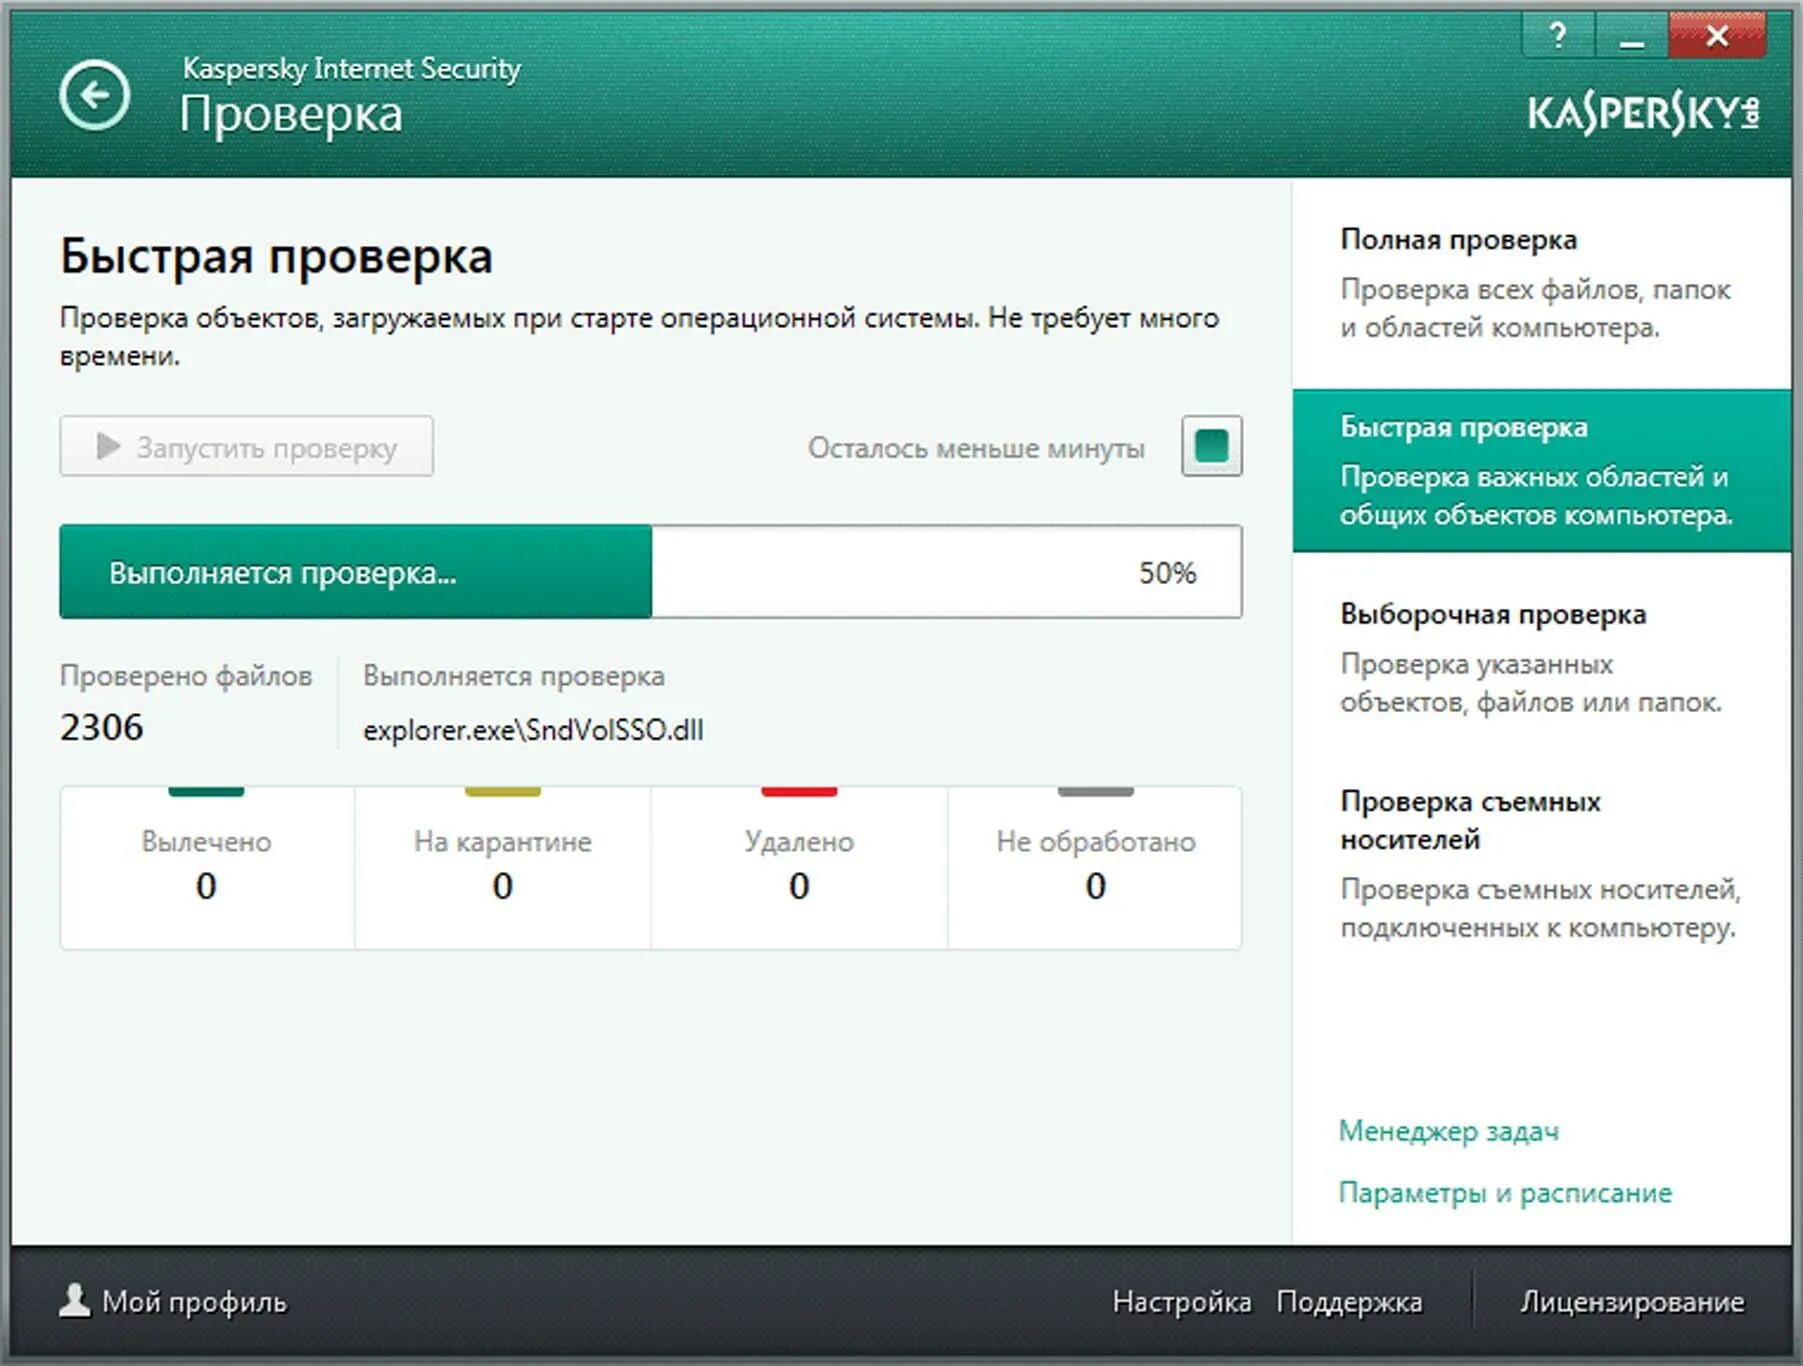Open Поддержка in the bottom bar
1803x1366 pixels.
[1349, 1301]
